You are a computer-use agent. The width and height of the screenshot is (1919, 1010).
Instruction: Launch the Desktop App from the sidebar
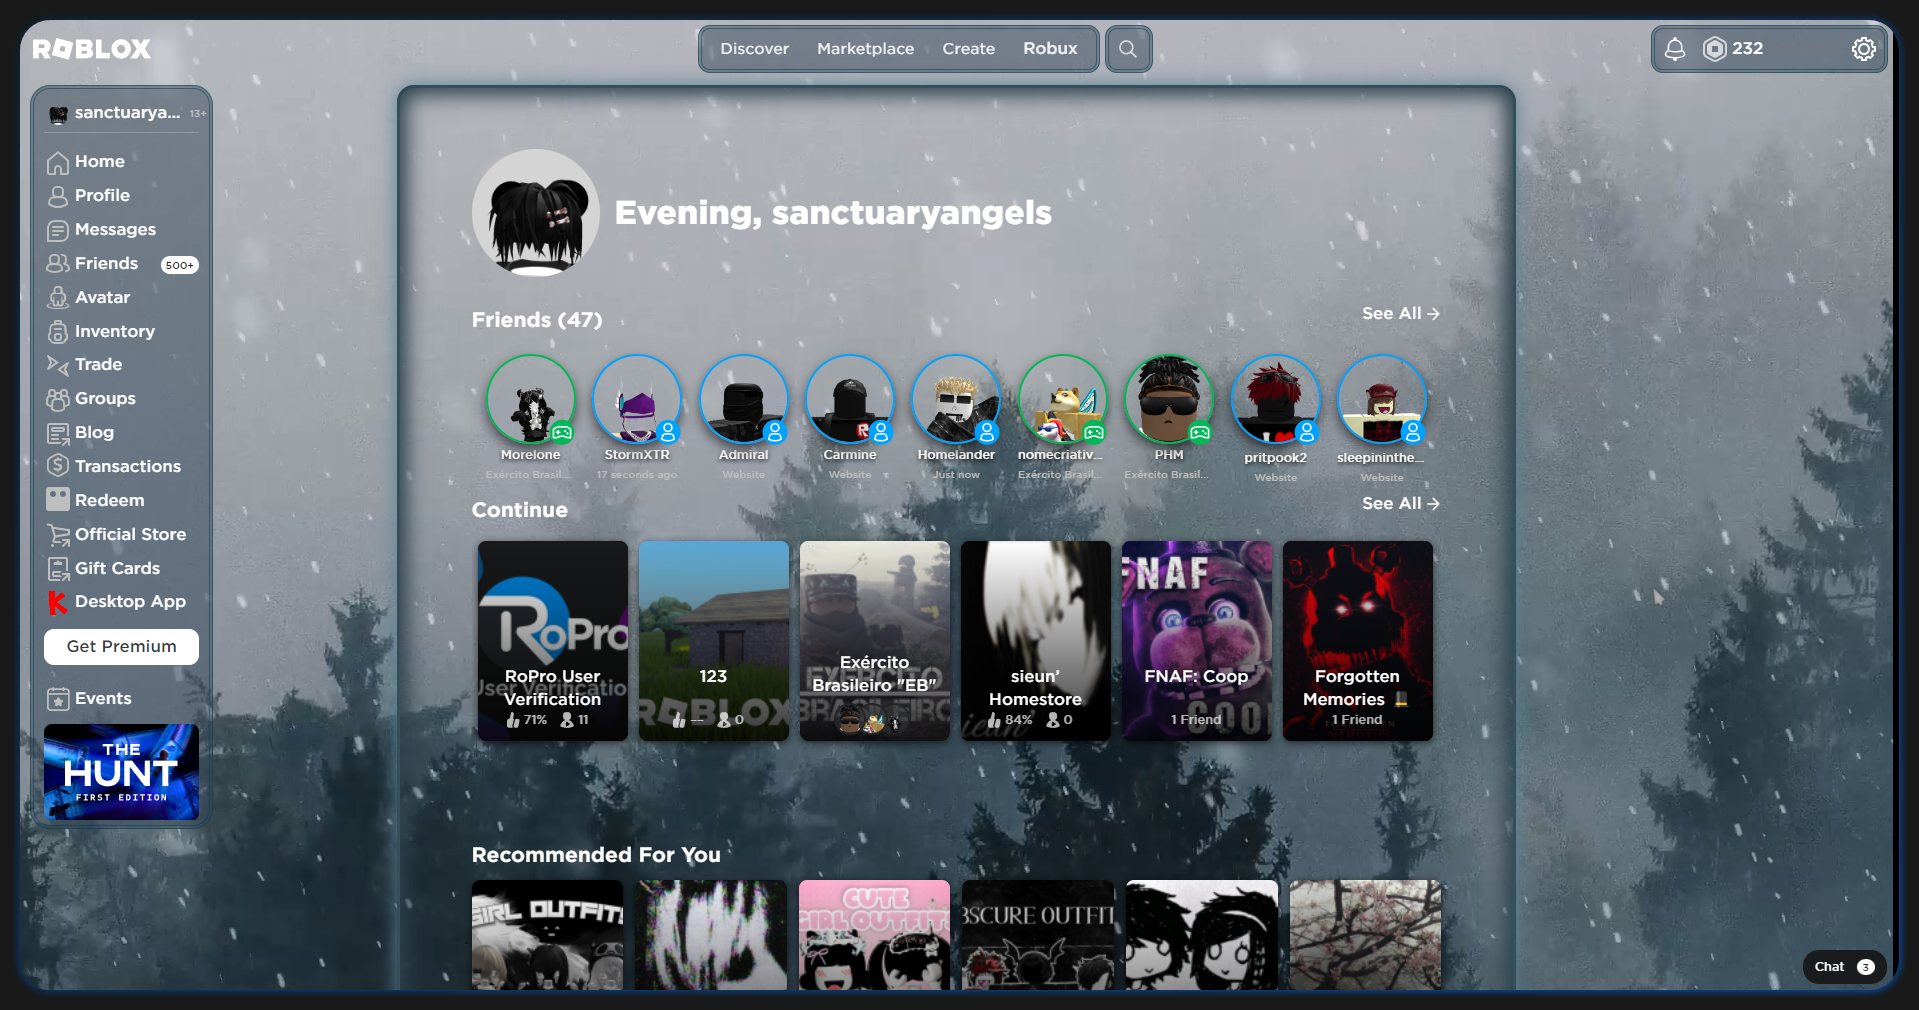click(59, 602)
